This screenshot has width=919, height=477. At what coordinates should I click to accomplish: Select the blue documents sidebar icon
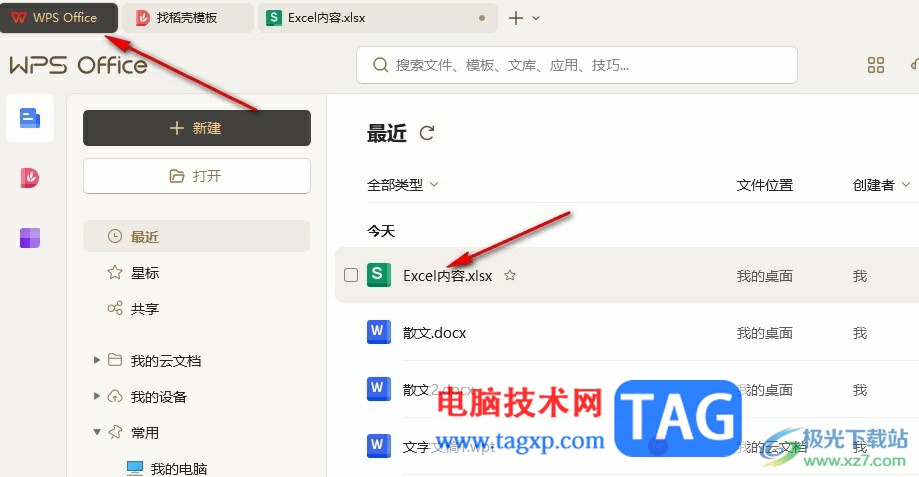point(30,118)
